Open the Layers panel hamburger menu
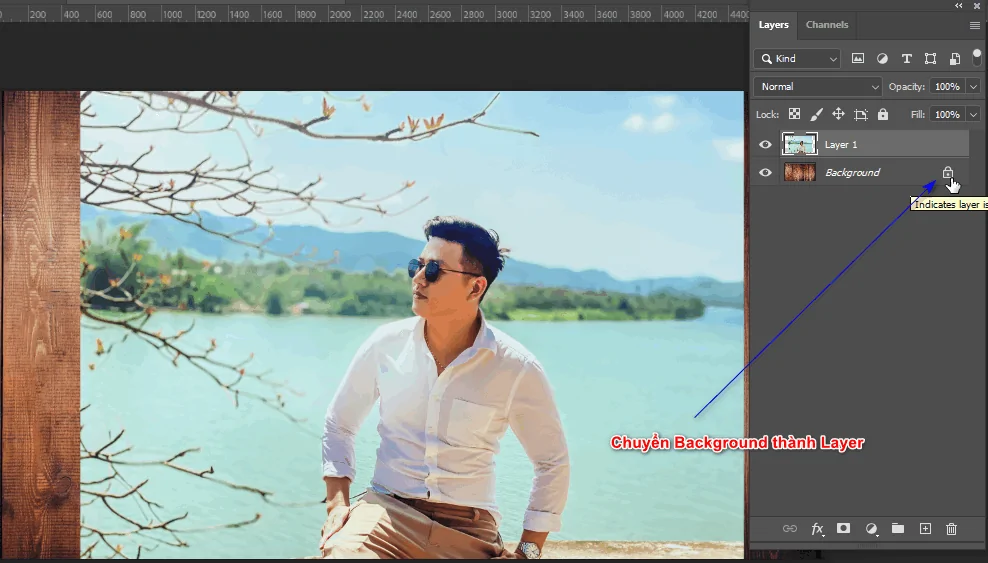The width and height of the screenshot is (988, 563). [974, 25]
